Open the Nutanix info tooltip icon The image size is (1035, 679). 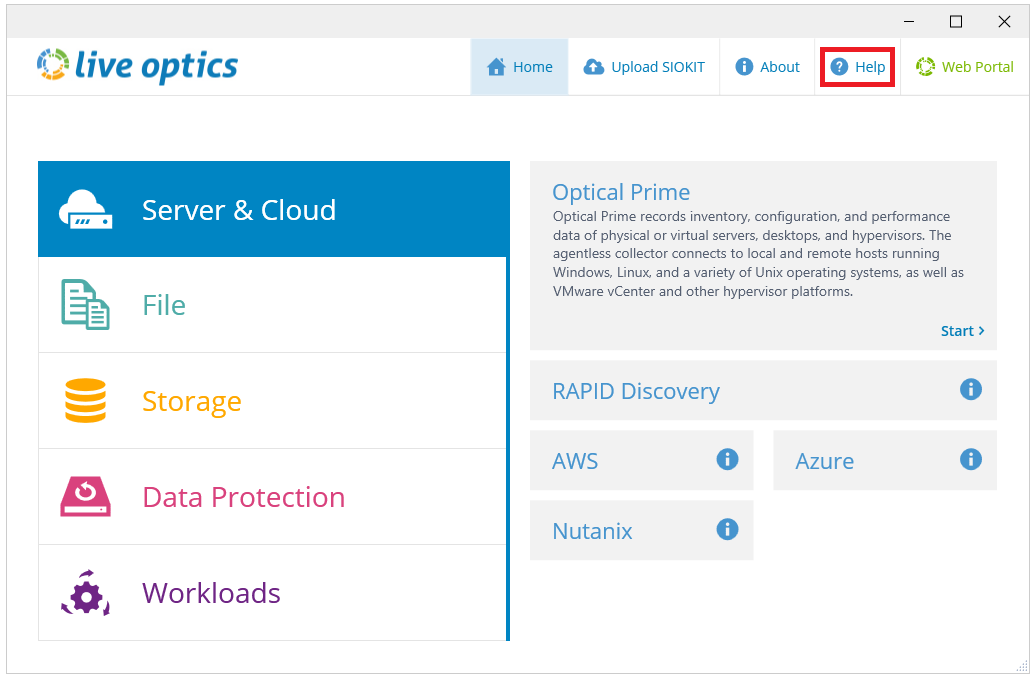[727, 530]
